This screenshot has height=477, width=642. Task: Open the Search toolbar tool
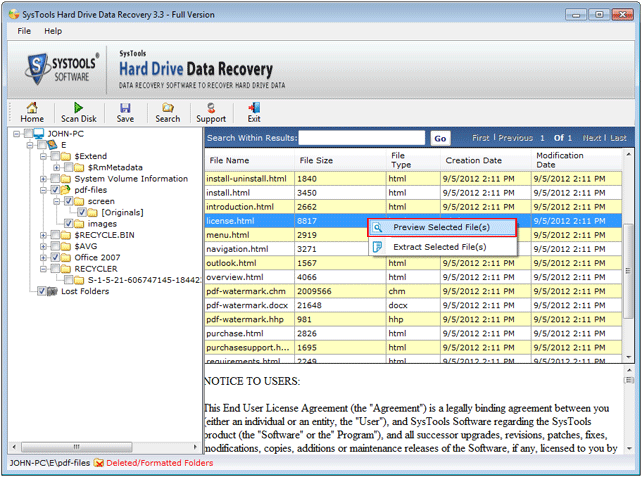(x=167, y=113)
